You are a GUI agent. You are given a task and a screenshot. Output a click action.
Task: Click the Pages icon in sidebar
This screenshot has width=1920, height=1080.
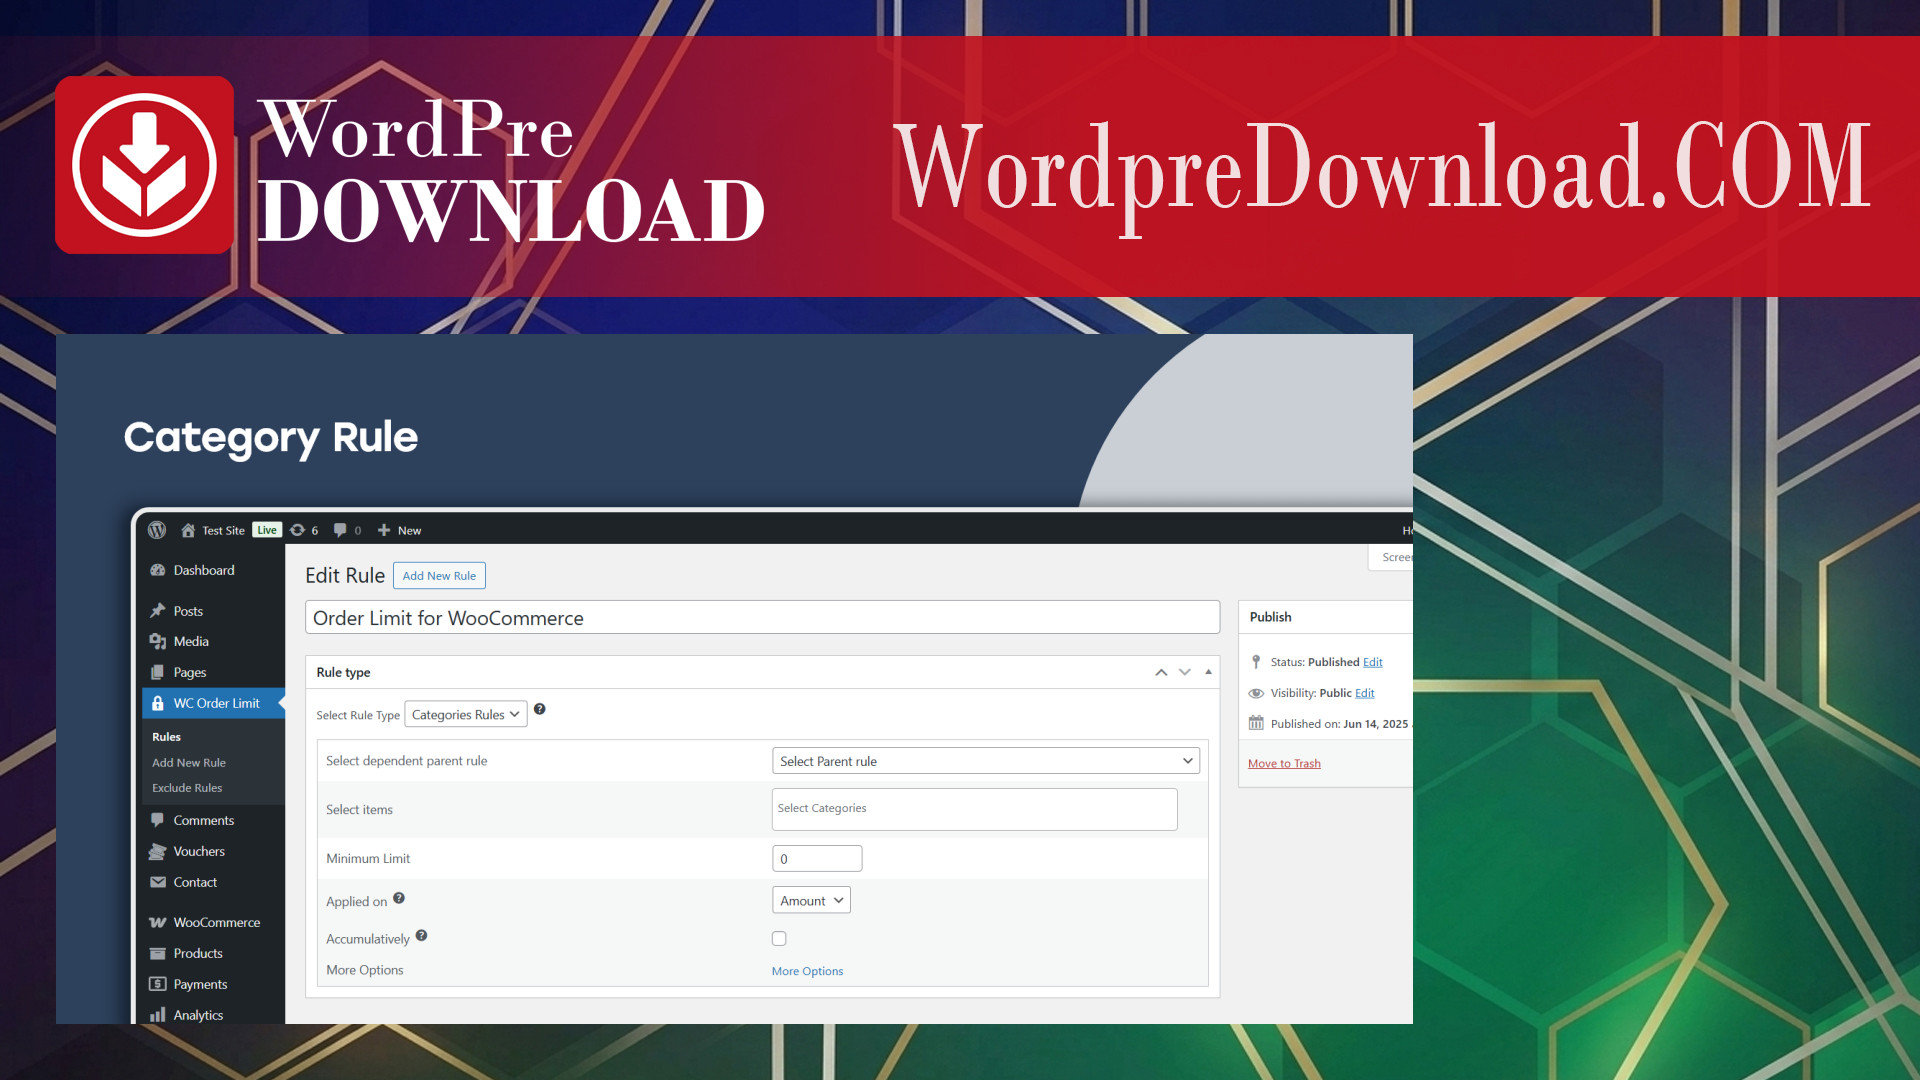[158, 672]
